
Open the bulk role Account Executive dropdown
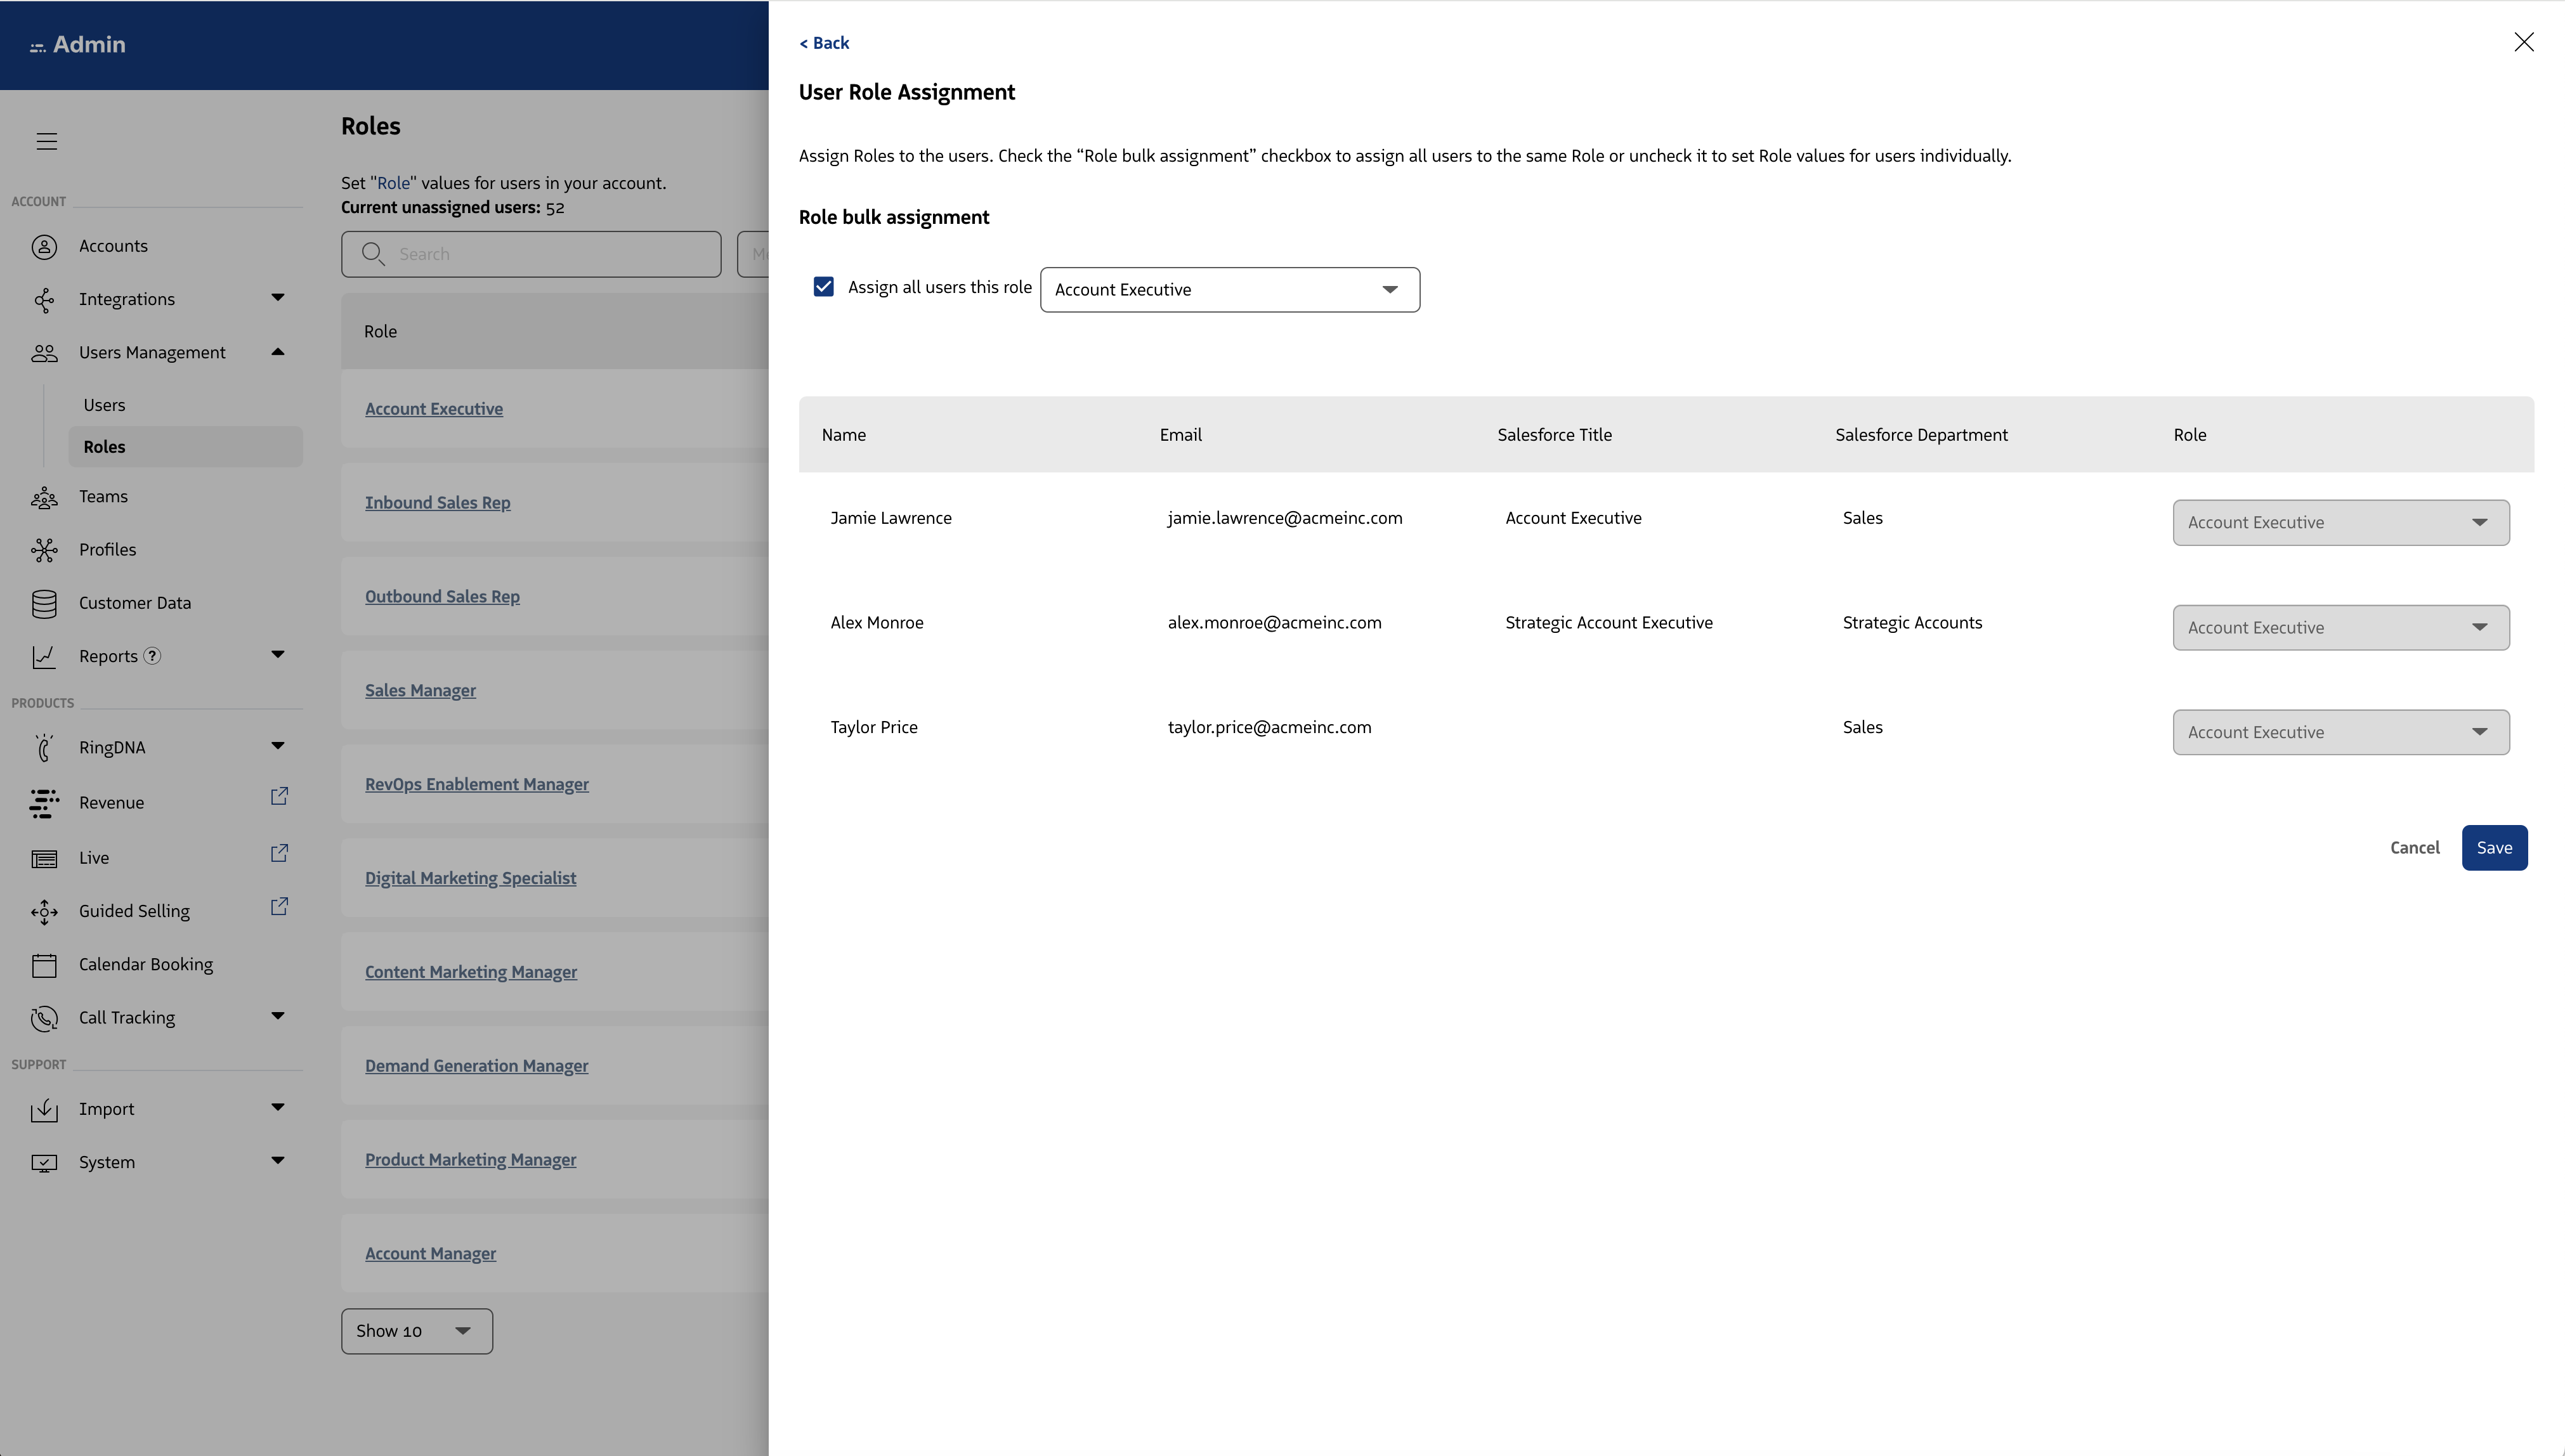1229,290
